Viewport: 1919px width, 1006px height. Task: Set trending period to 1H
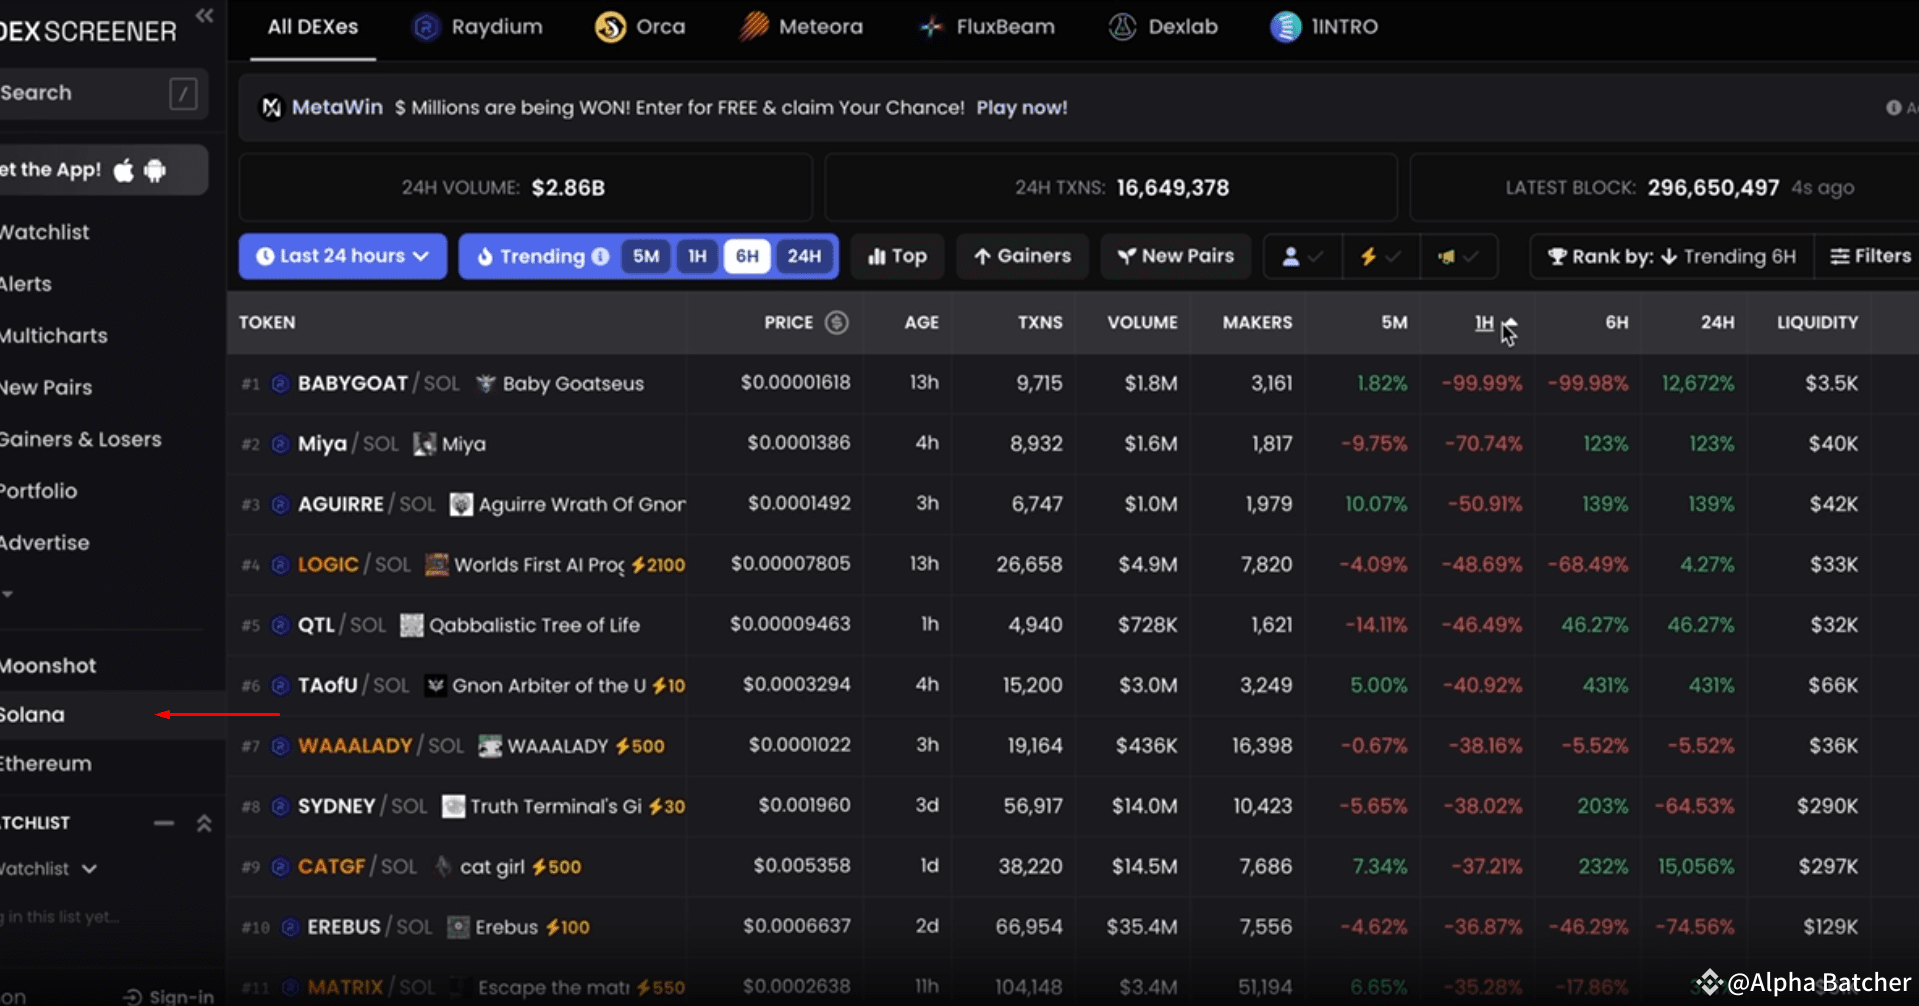coord(697,256)
